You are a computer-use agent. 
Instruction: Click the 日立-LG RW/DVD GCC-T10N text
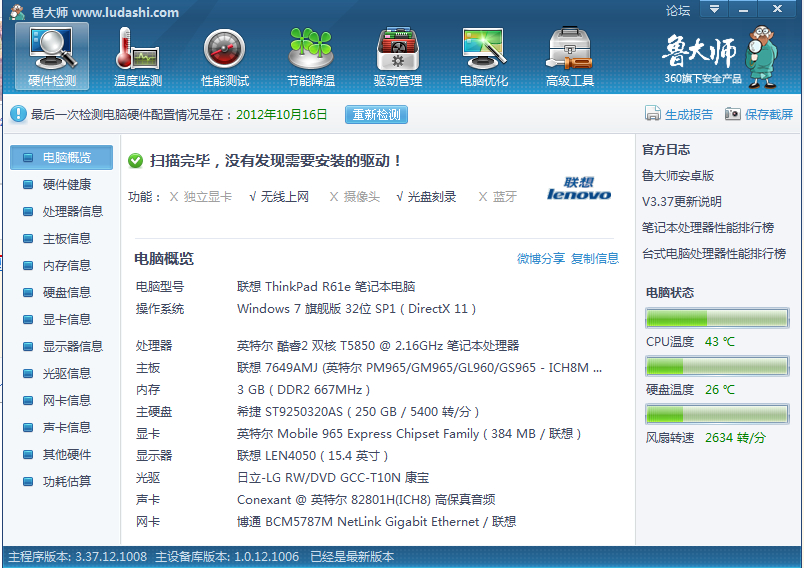333,478
